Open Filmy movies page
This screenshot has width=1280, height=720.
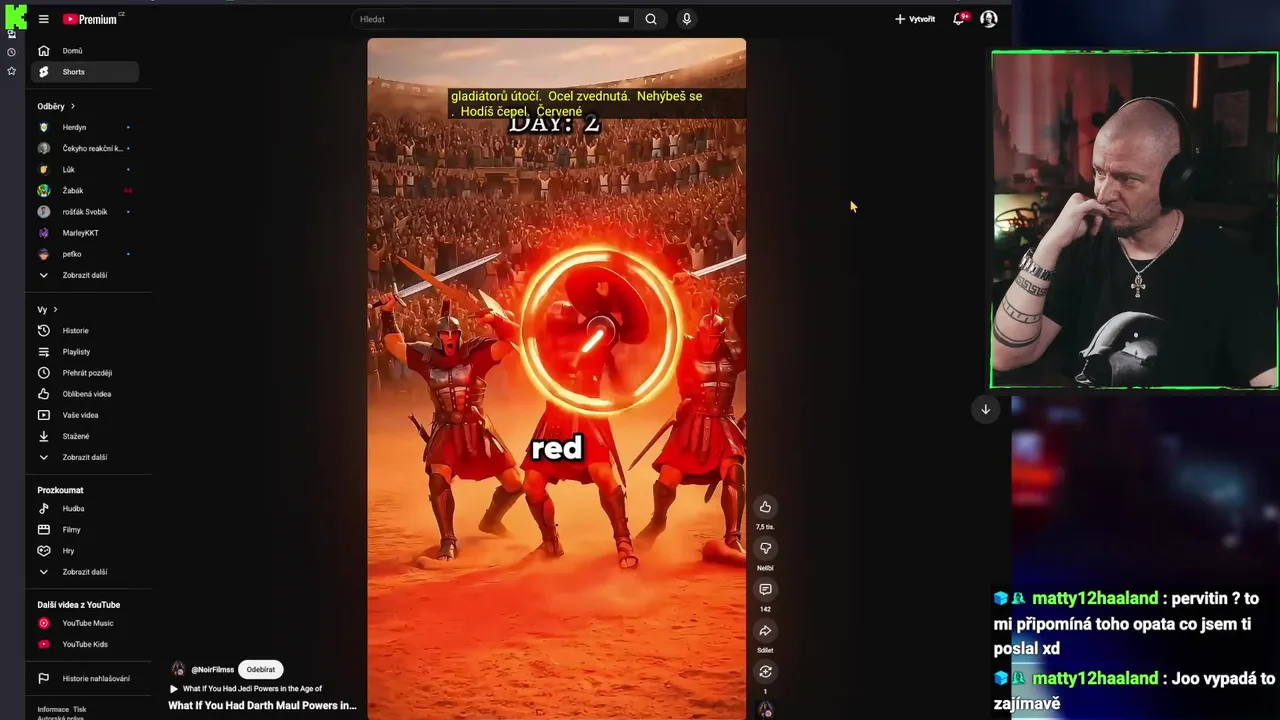click(85, 530)
